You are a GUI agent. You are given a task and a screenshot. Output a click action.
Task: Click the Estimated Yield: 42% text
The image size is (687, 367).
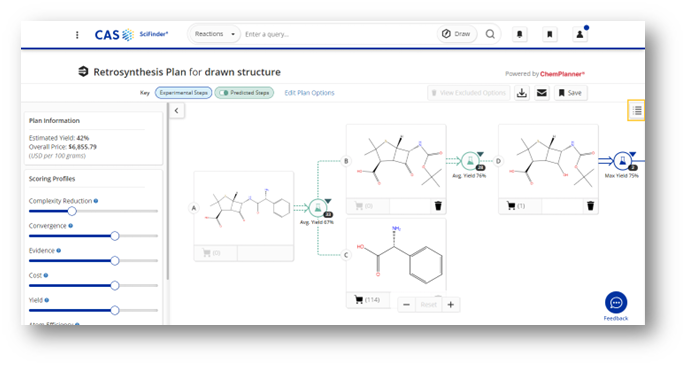59,138
